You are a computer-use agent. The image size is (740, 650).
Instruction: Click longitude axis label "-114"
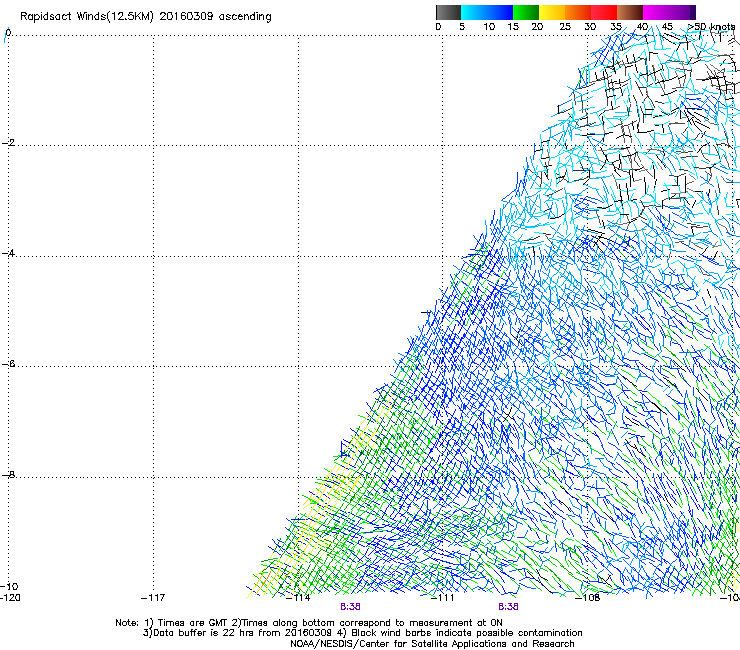298,598
